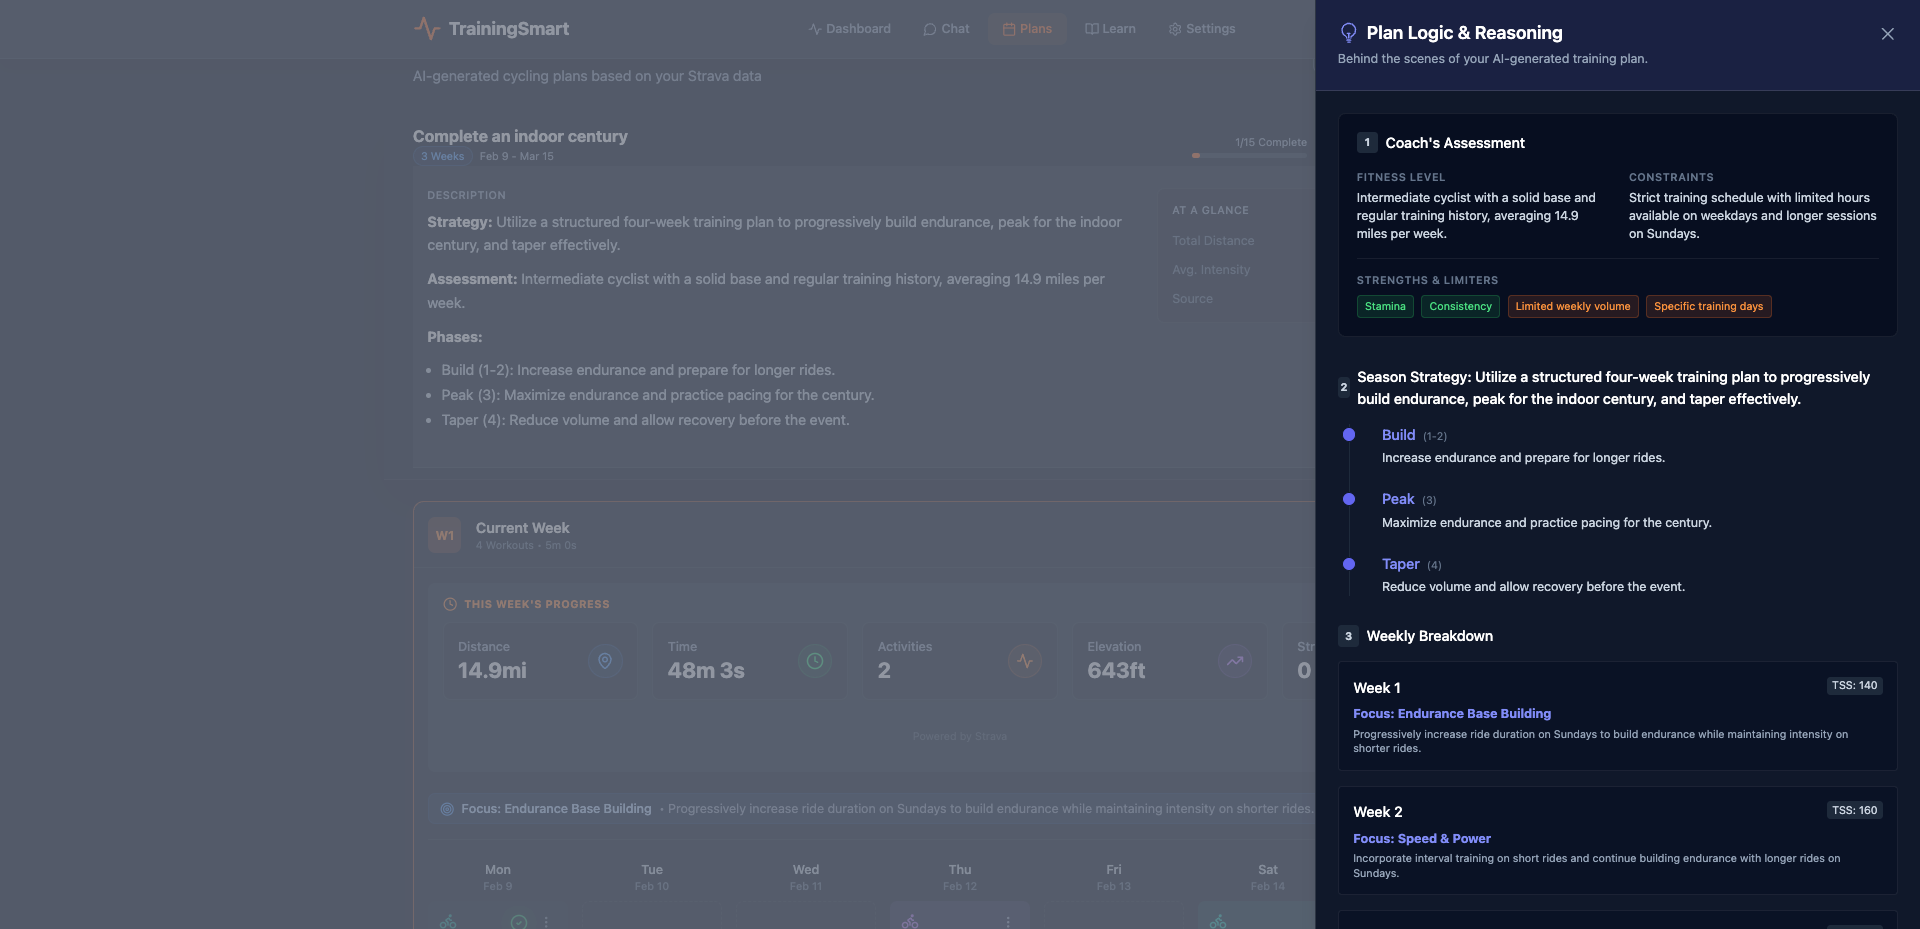
Task: Click the TSS: 140 badge
Action: coord(1855,686)
